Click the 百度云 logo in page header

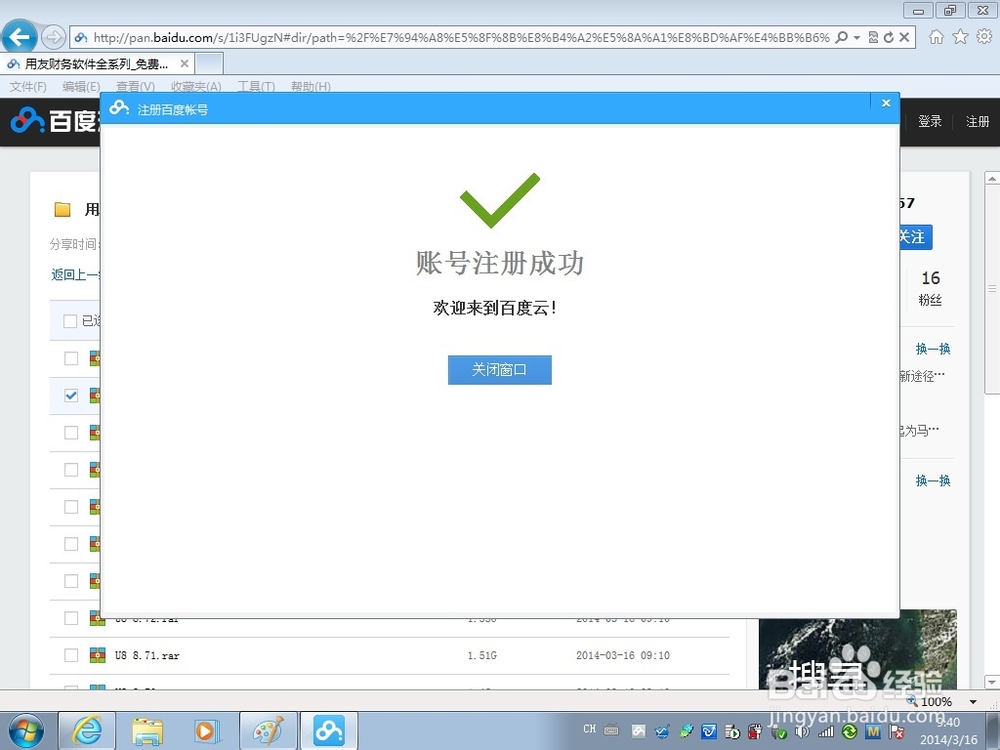[x=55, y=121]
